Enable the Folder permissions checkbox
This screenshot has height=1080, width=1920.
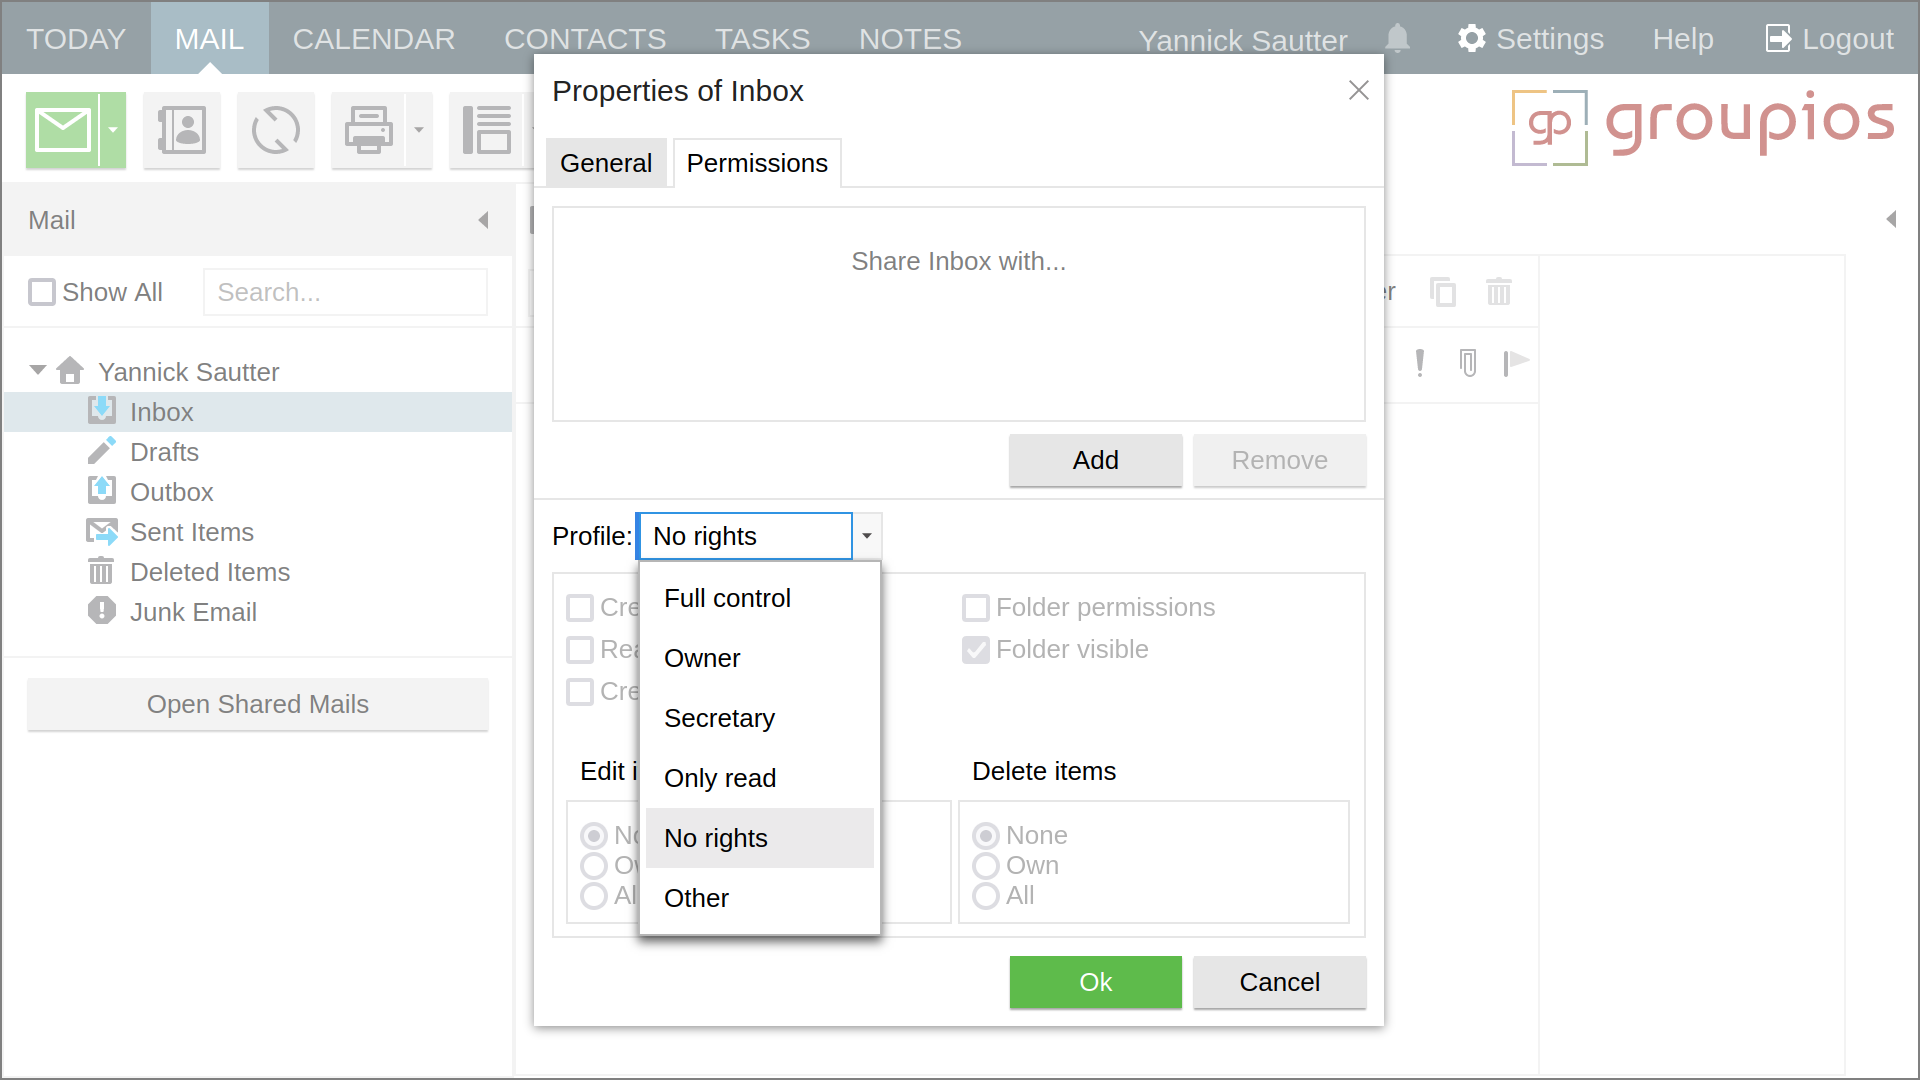(975, 608)
